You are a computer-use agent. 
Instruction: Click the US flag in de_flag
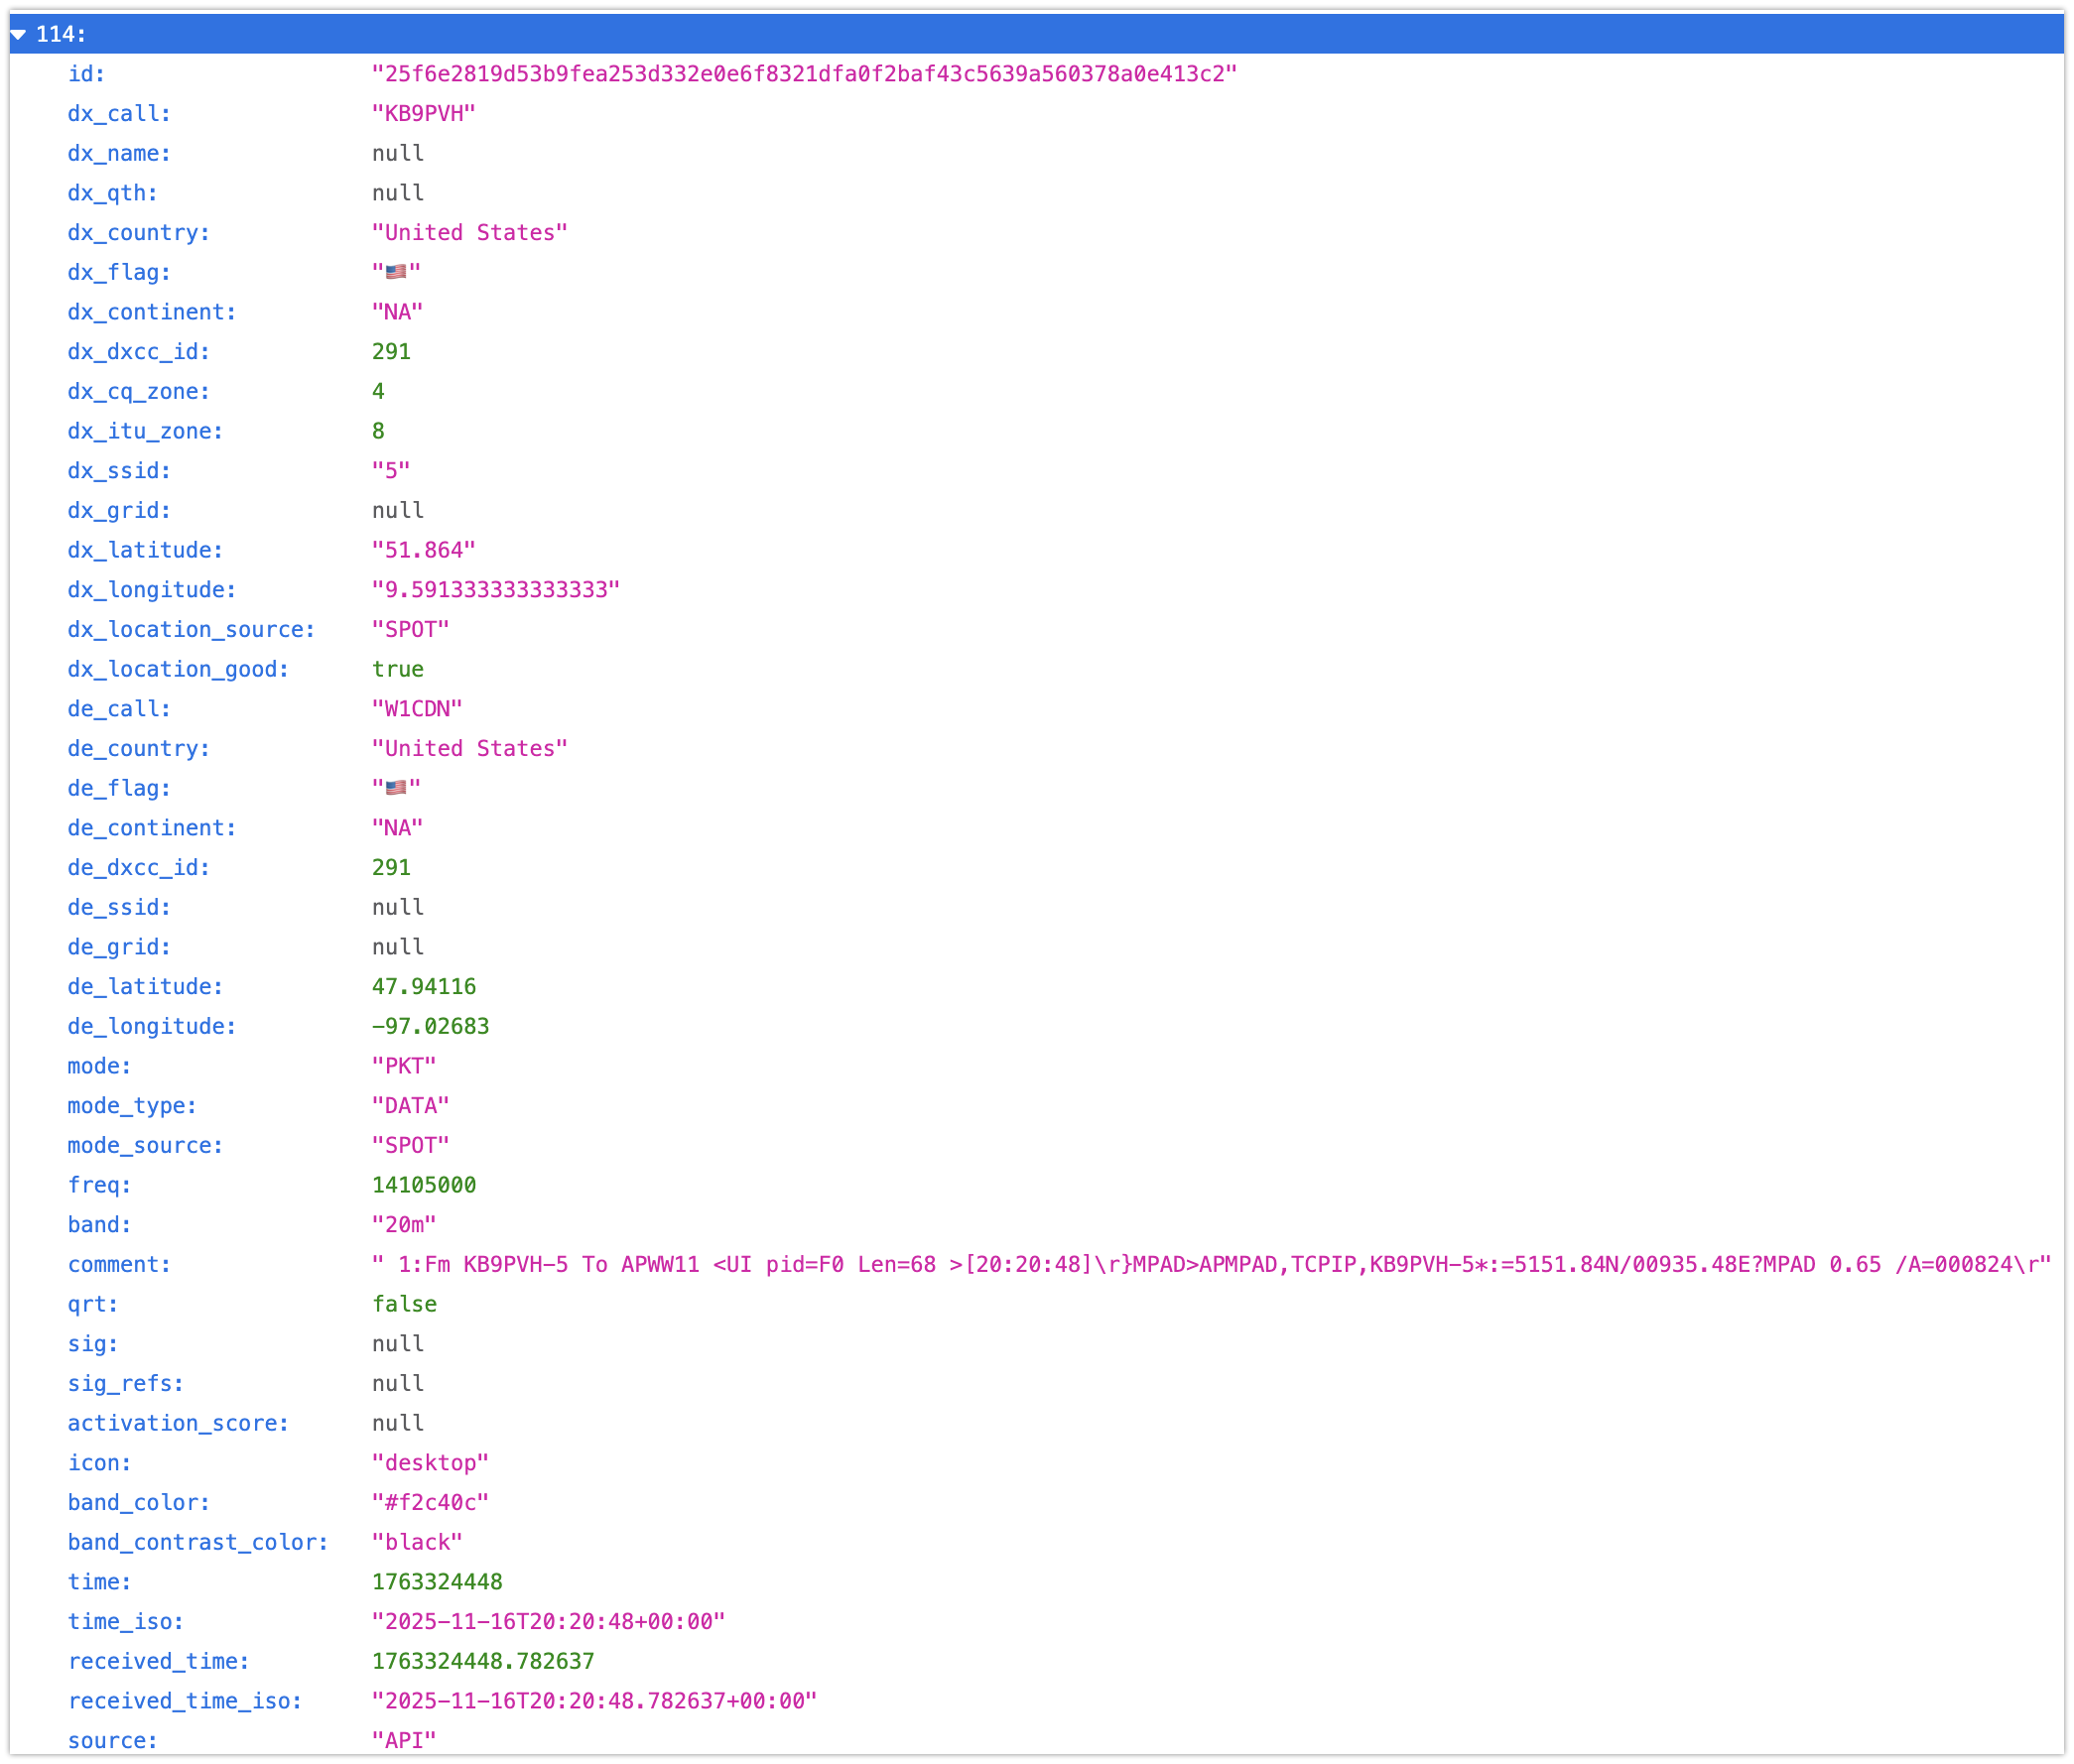click(396, 788)
